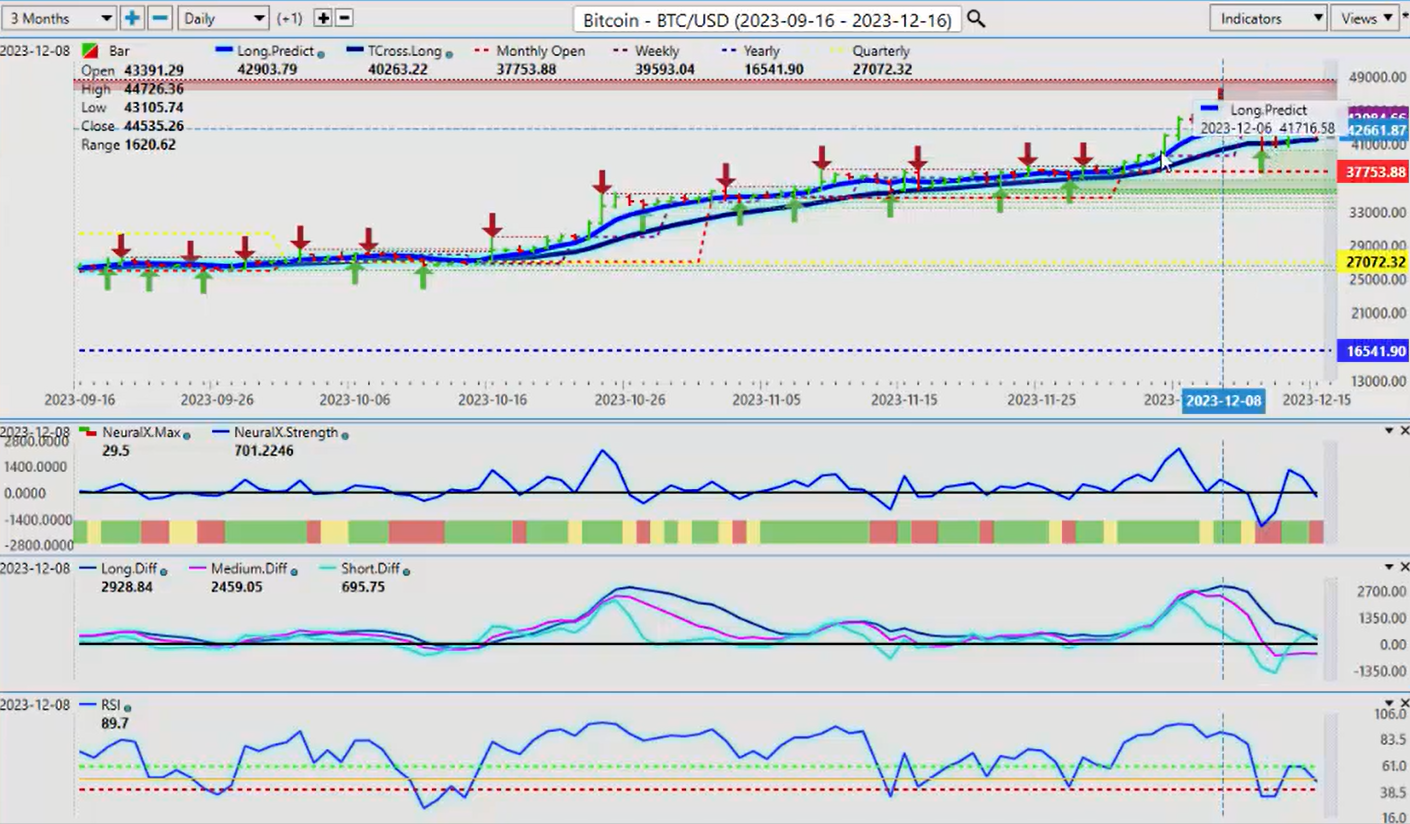
Task: Open the 3 Months range dropdown
Action: tap(60, 18)
